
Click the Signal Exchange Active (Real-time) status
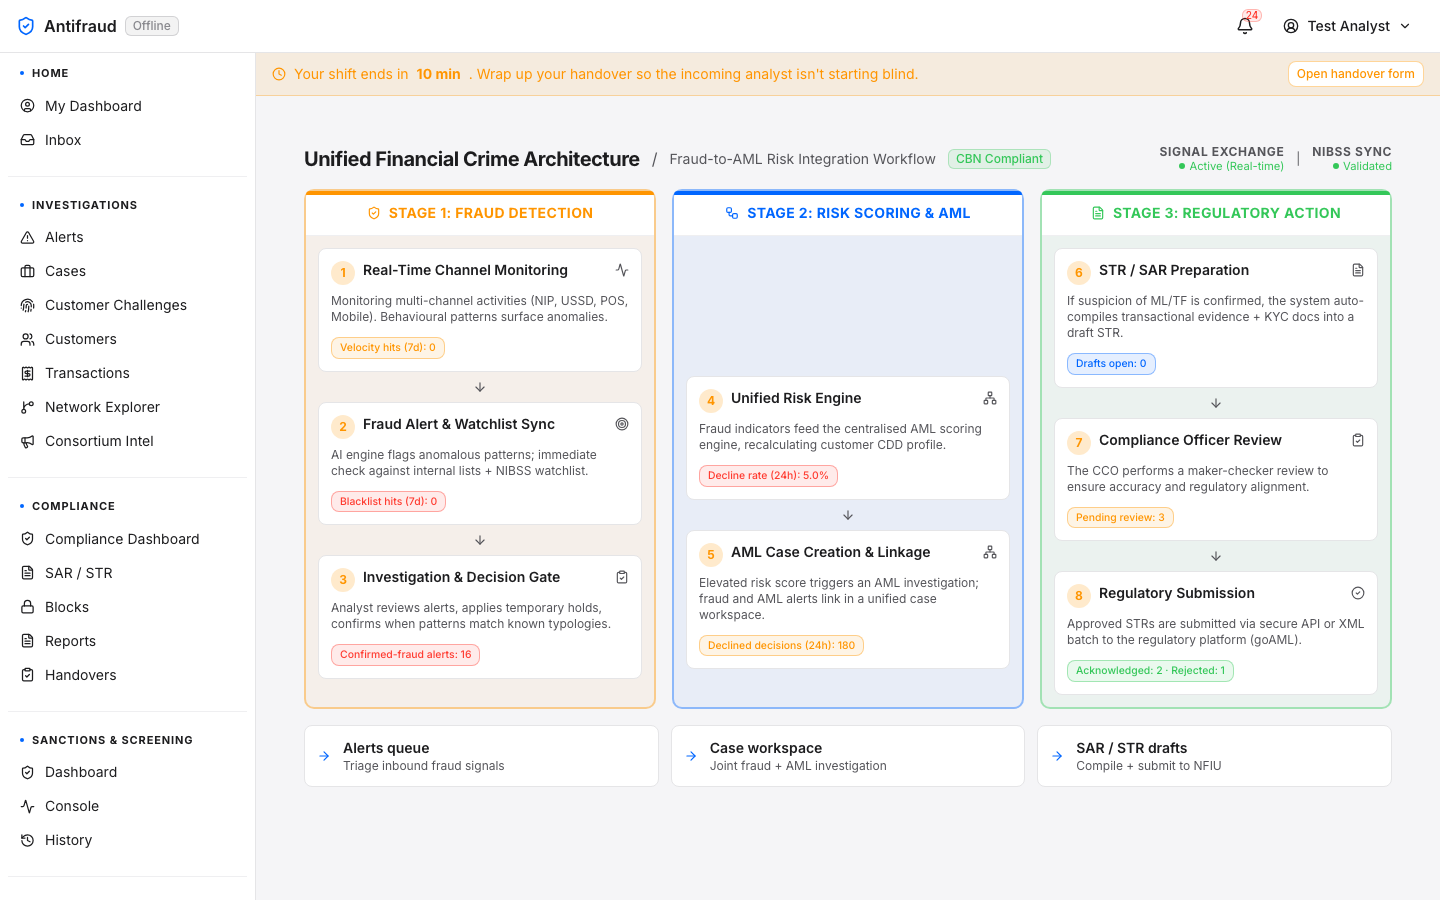[x=1231, y=166]
